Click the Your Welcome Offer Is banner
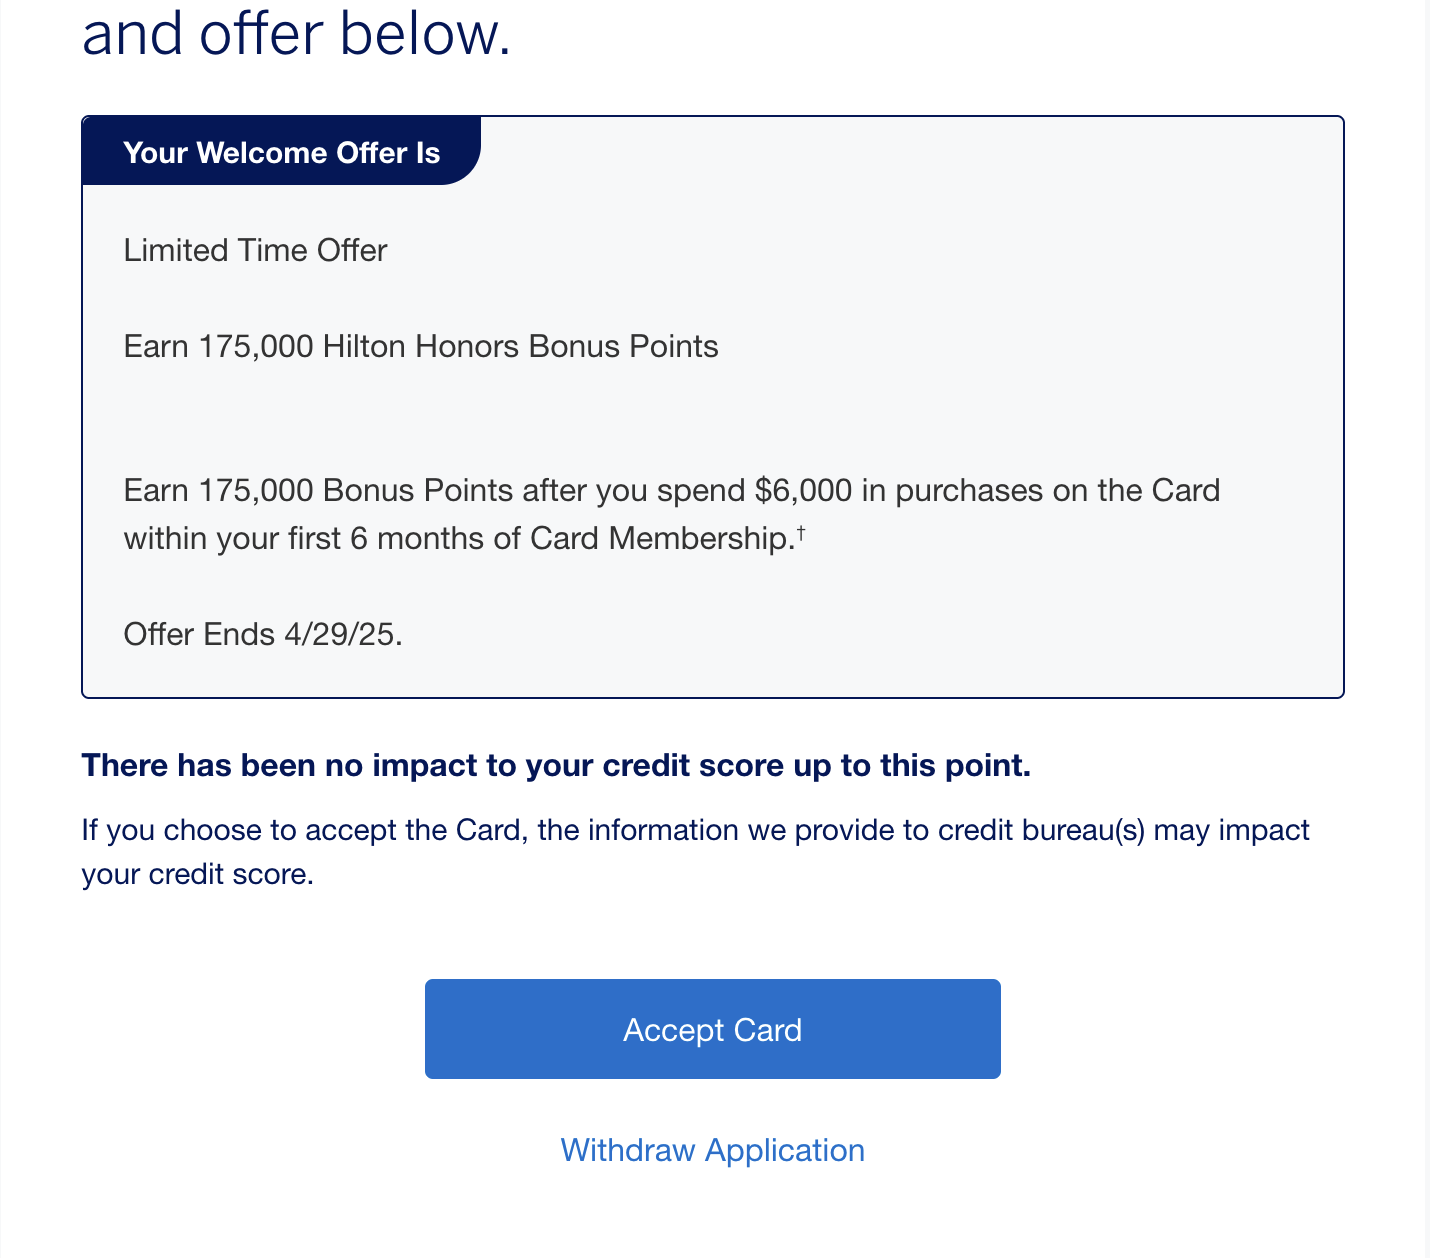The height and width of the screenshot is (1258, 1430). [281, 153]
